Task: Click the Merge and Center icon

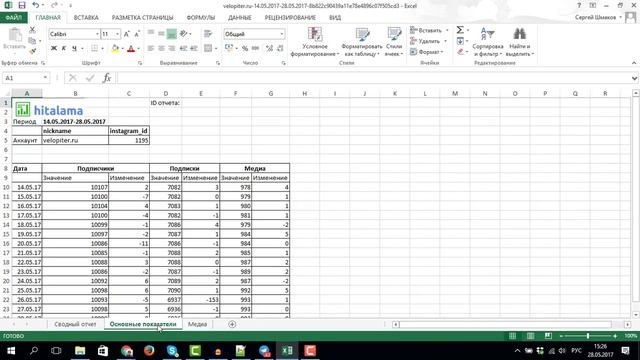Action: tap(208, 48)
